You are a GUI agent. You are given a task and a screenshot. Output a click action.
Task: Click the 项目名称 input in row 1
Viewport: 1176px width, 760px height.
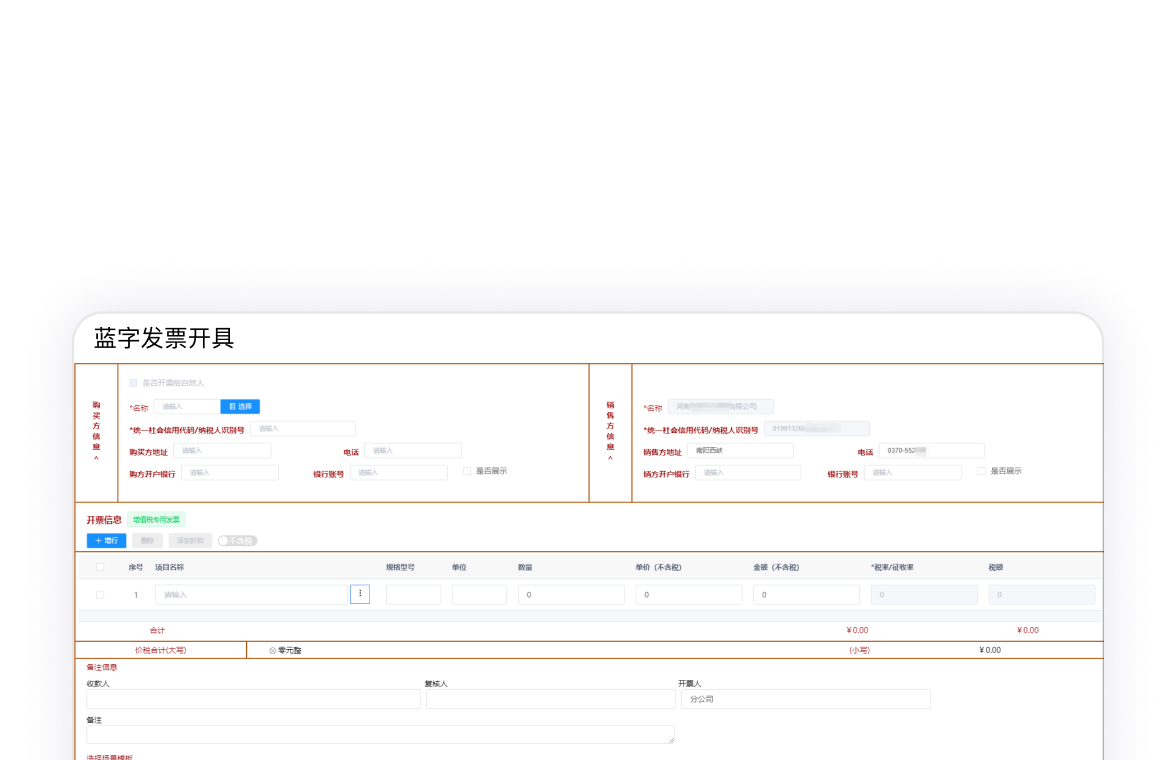click(x=251, y=595)
